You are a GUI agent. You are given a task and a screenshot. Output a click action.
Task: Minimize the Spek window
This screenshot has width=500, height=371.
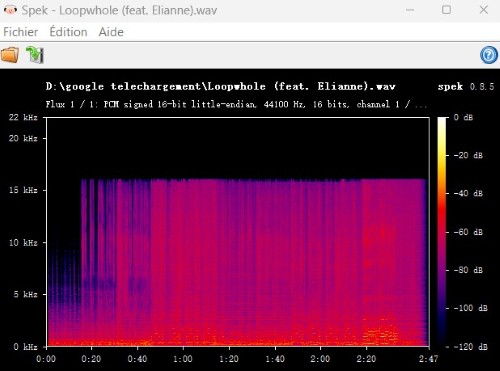pyautogui.click(x=410, y=10)
